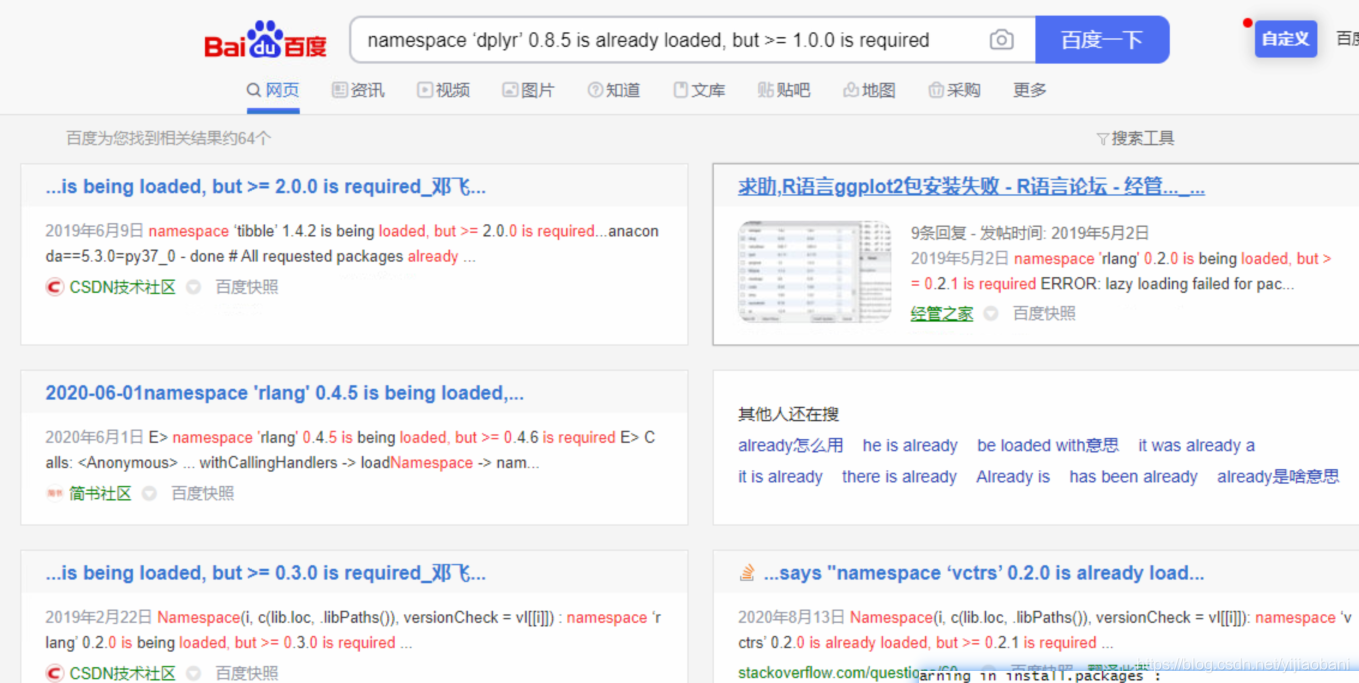The width and height of the screenshot is (1359, 683).
Task: Expand dropdown arrow beside 简书社区
Action: (x=150, y=493)
